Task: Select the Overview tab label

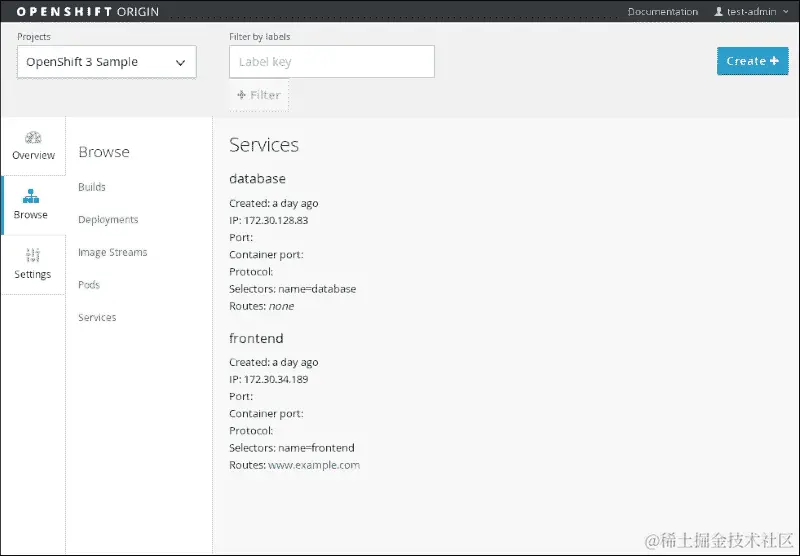Action: [34, 155]
